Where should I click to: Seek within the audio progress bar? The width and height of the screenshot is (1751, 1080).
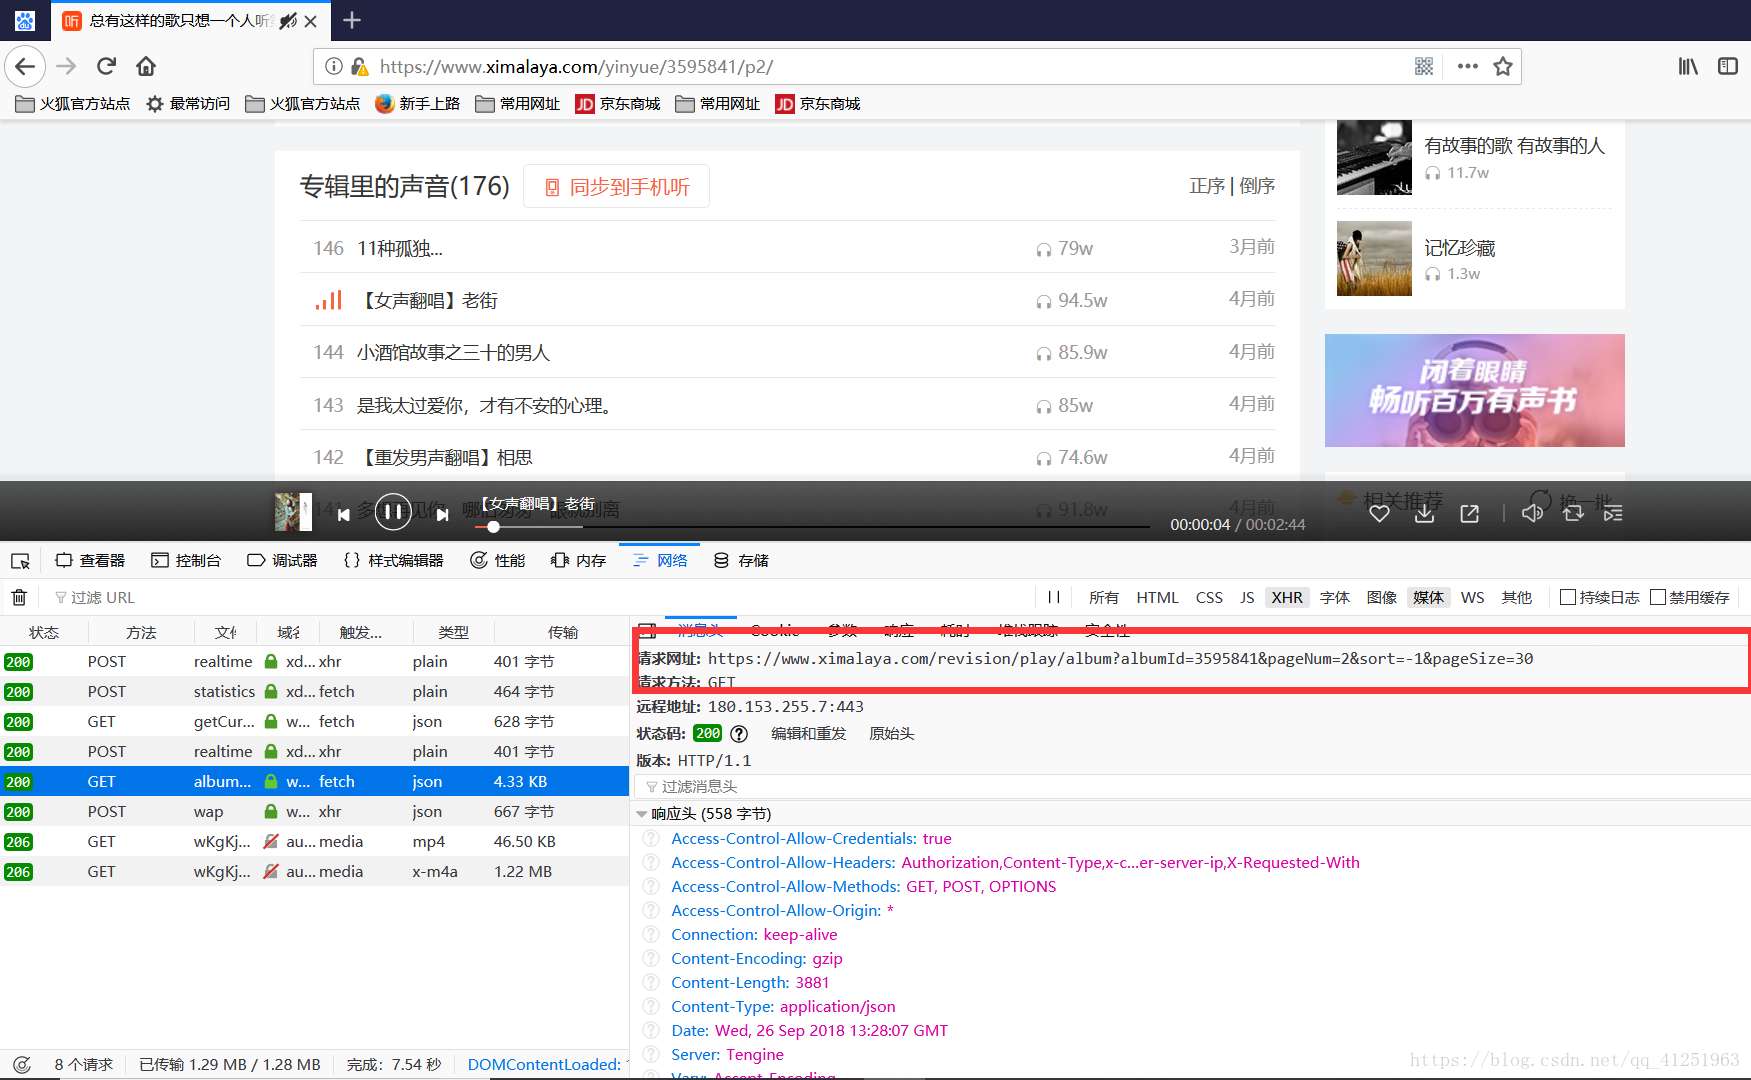[x=812, y=526]
